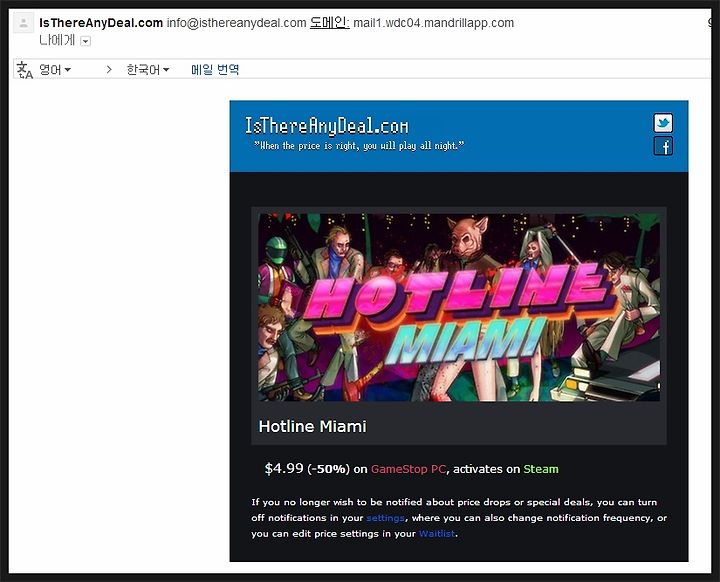Open the 한국어 target language dropdown
Screen dimensions: 720x582
tap(147, 70)
